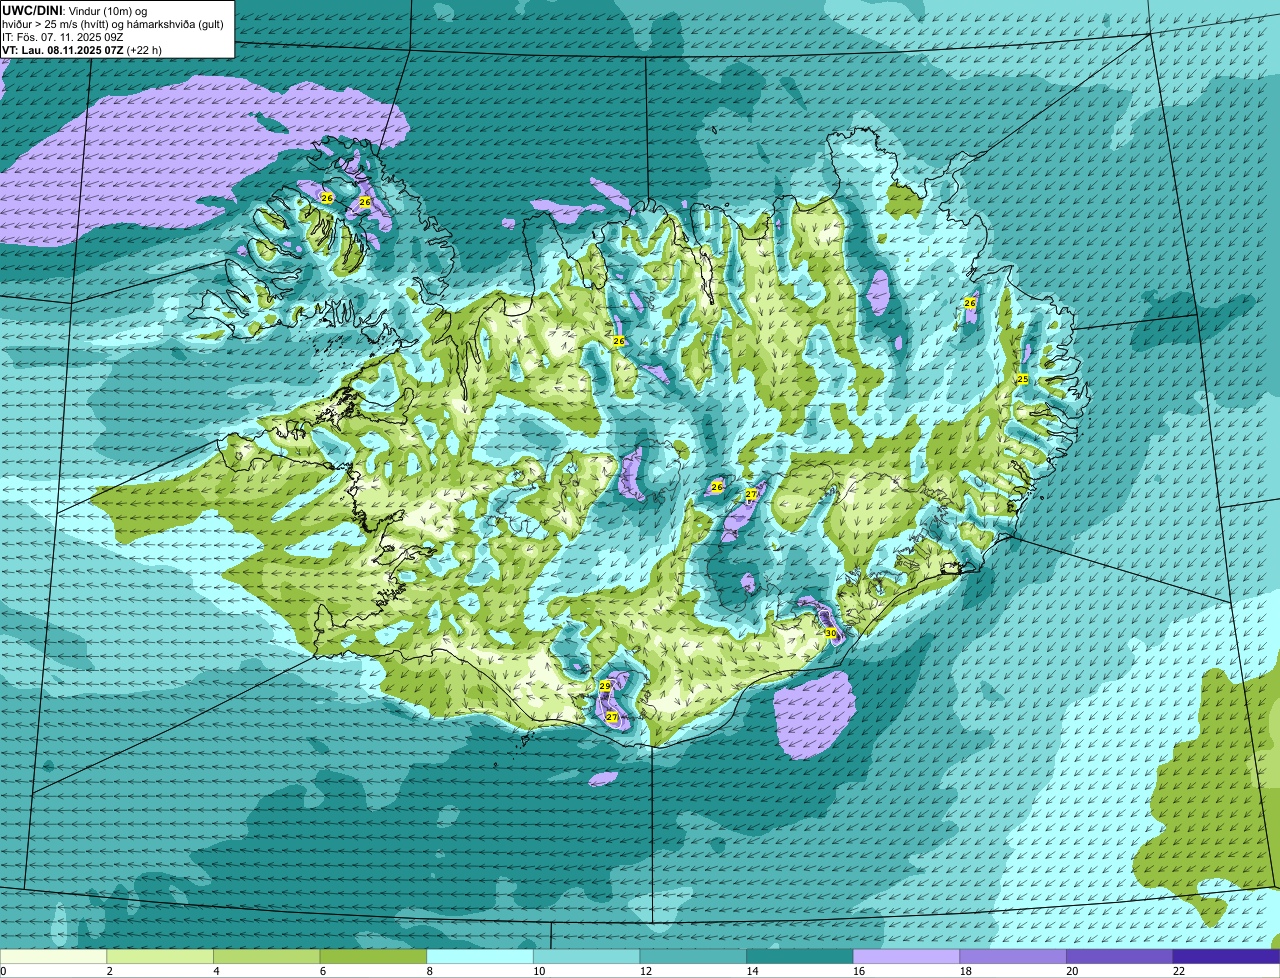1280x978 pixels.
Task: Click the yellow gust marker reading 30
Action: pos(830,633)
